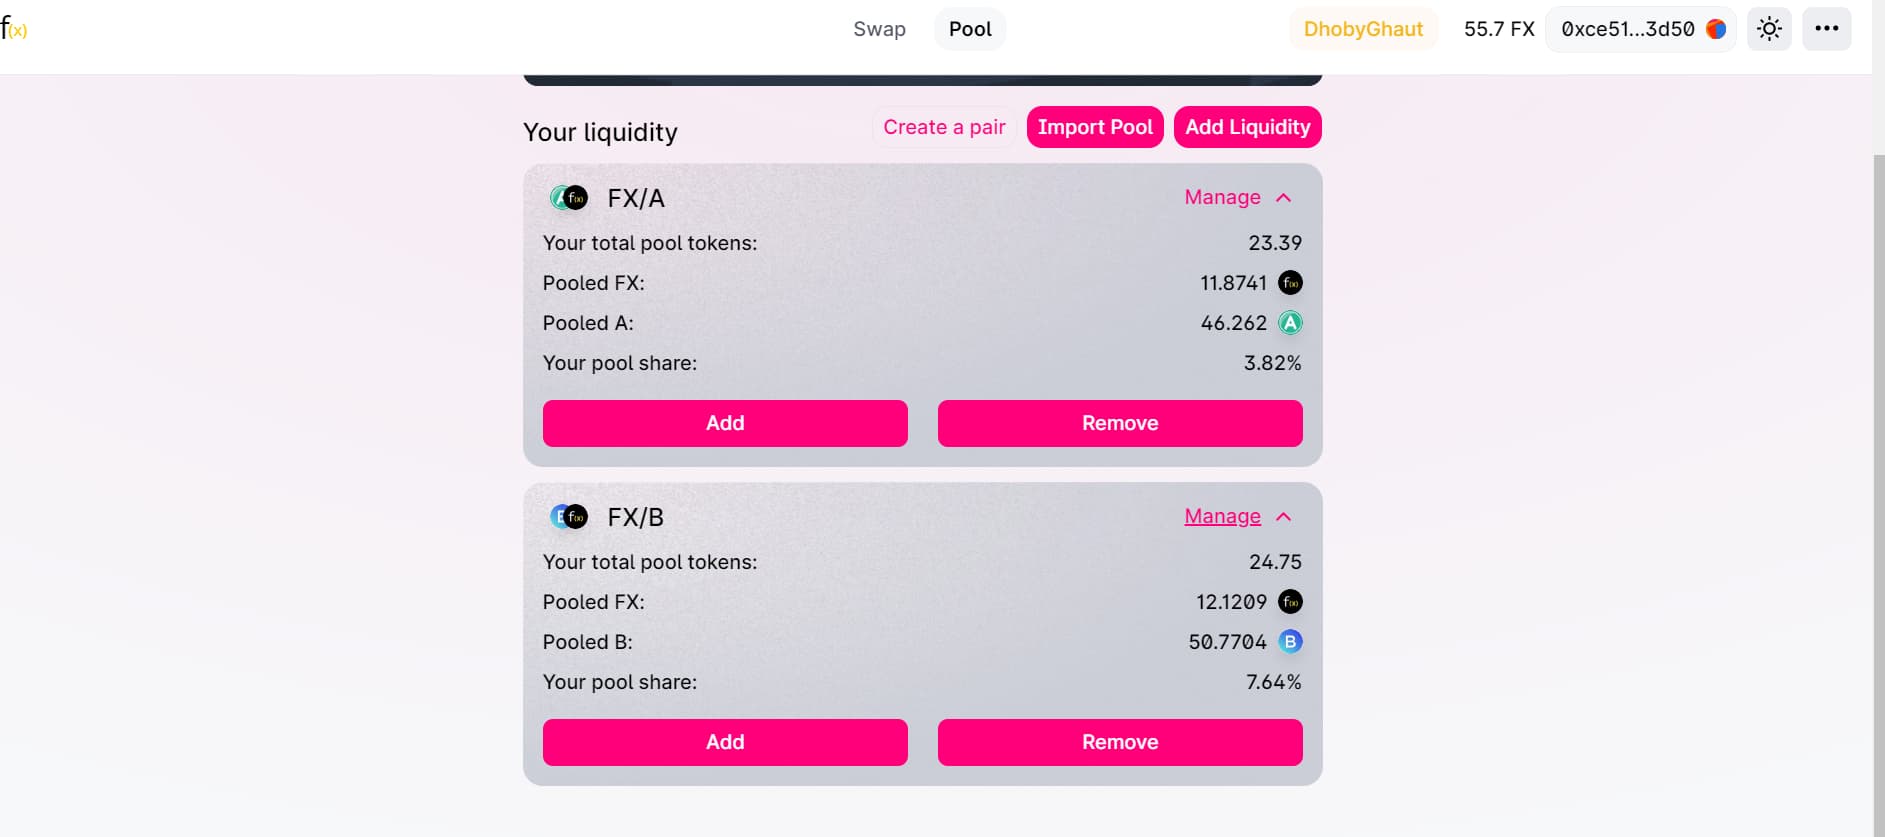The image size is (1885, 837).
Task: Click the wallet avatar icon beside 0xce51...3d50
Action: 1716,29
